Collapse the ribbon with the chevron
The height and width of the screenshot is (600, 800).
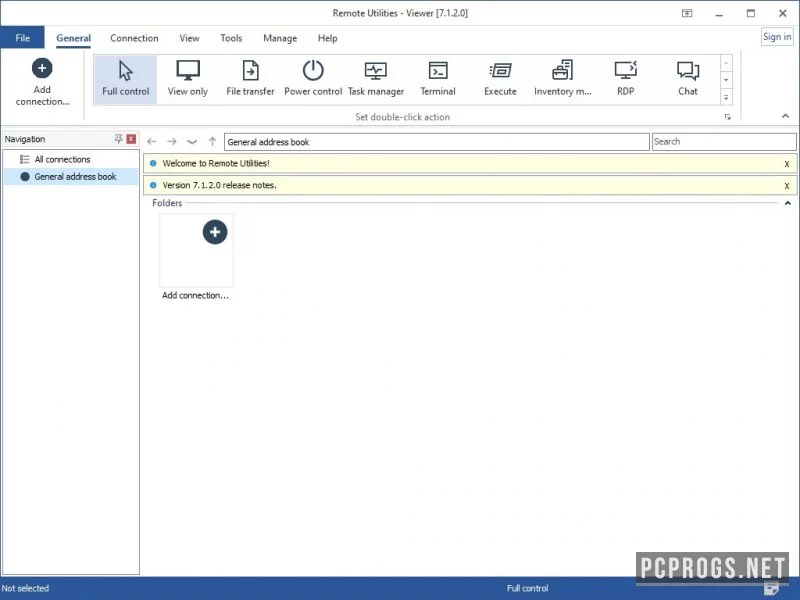[x=785, y=116]
